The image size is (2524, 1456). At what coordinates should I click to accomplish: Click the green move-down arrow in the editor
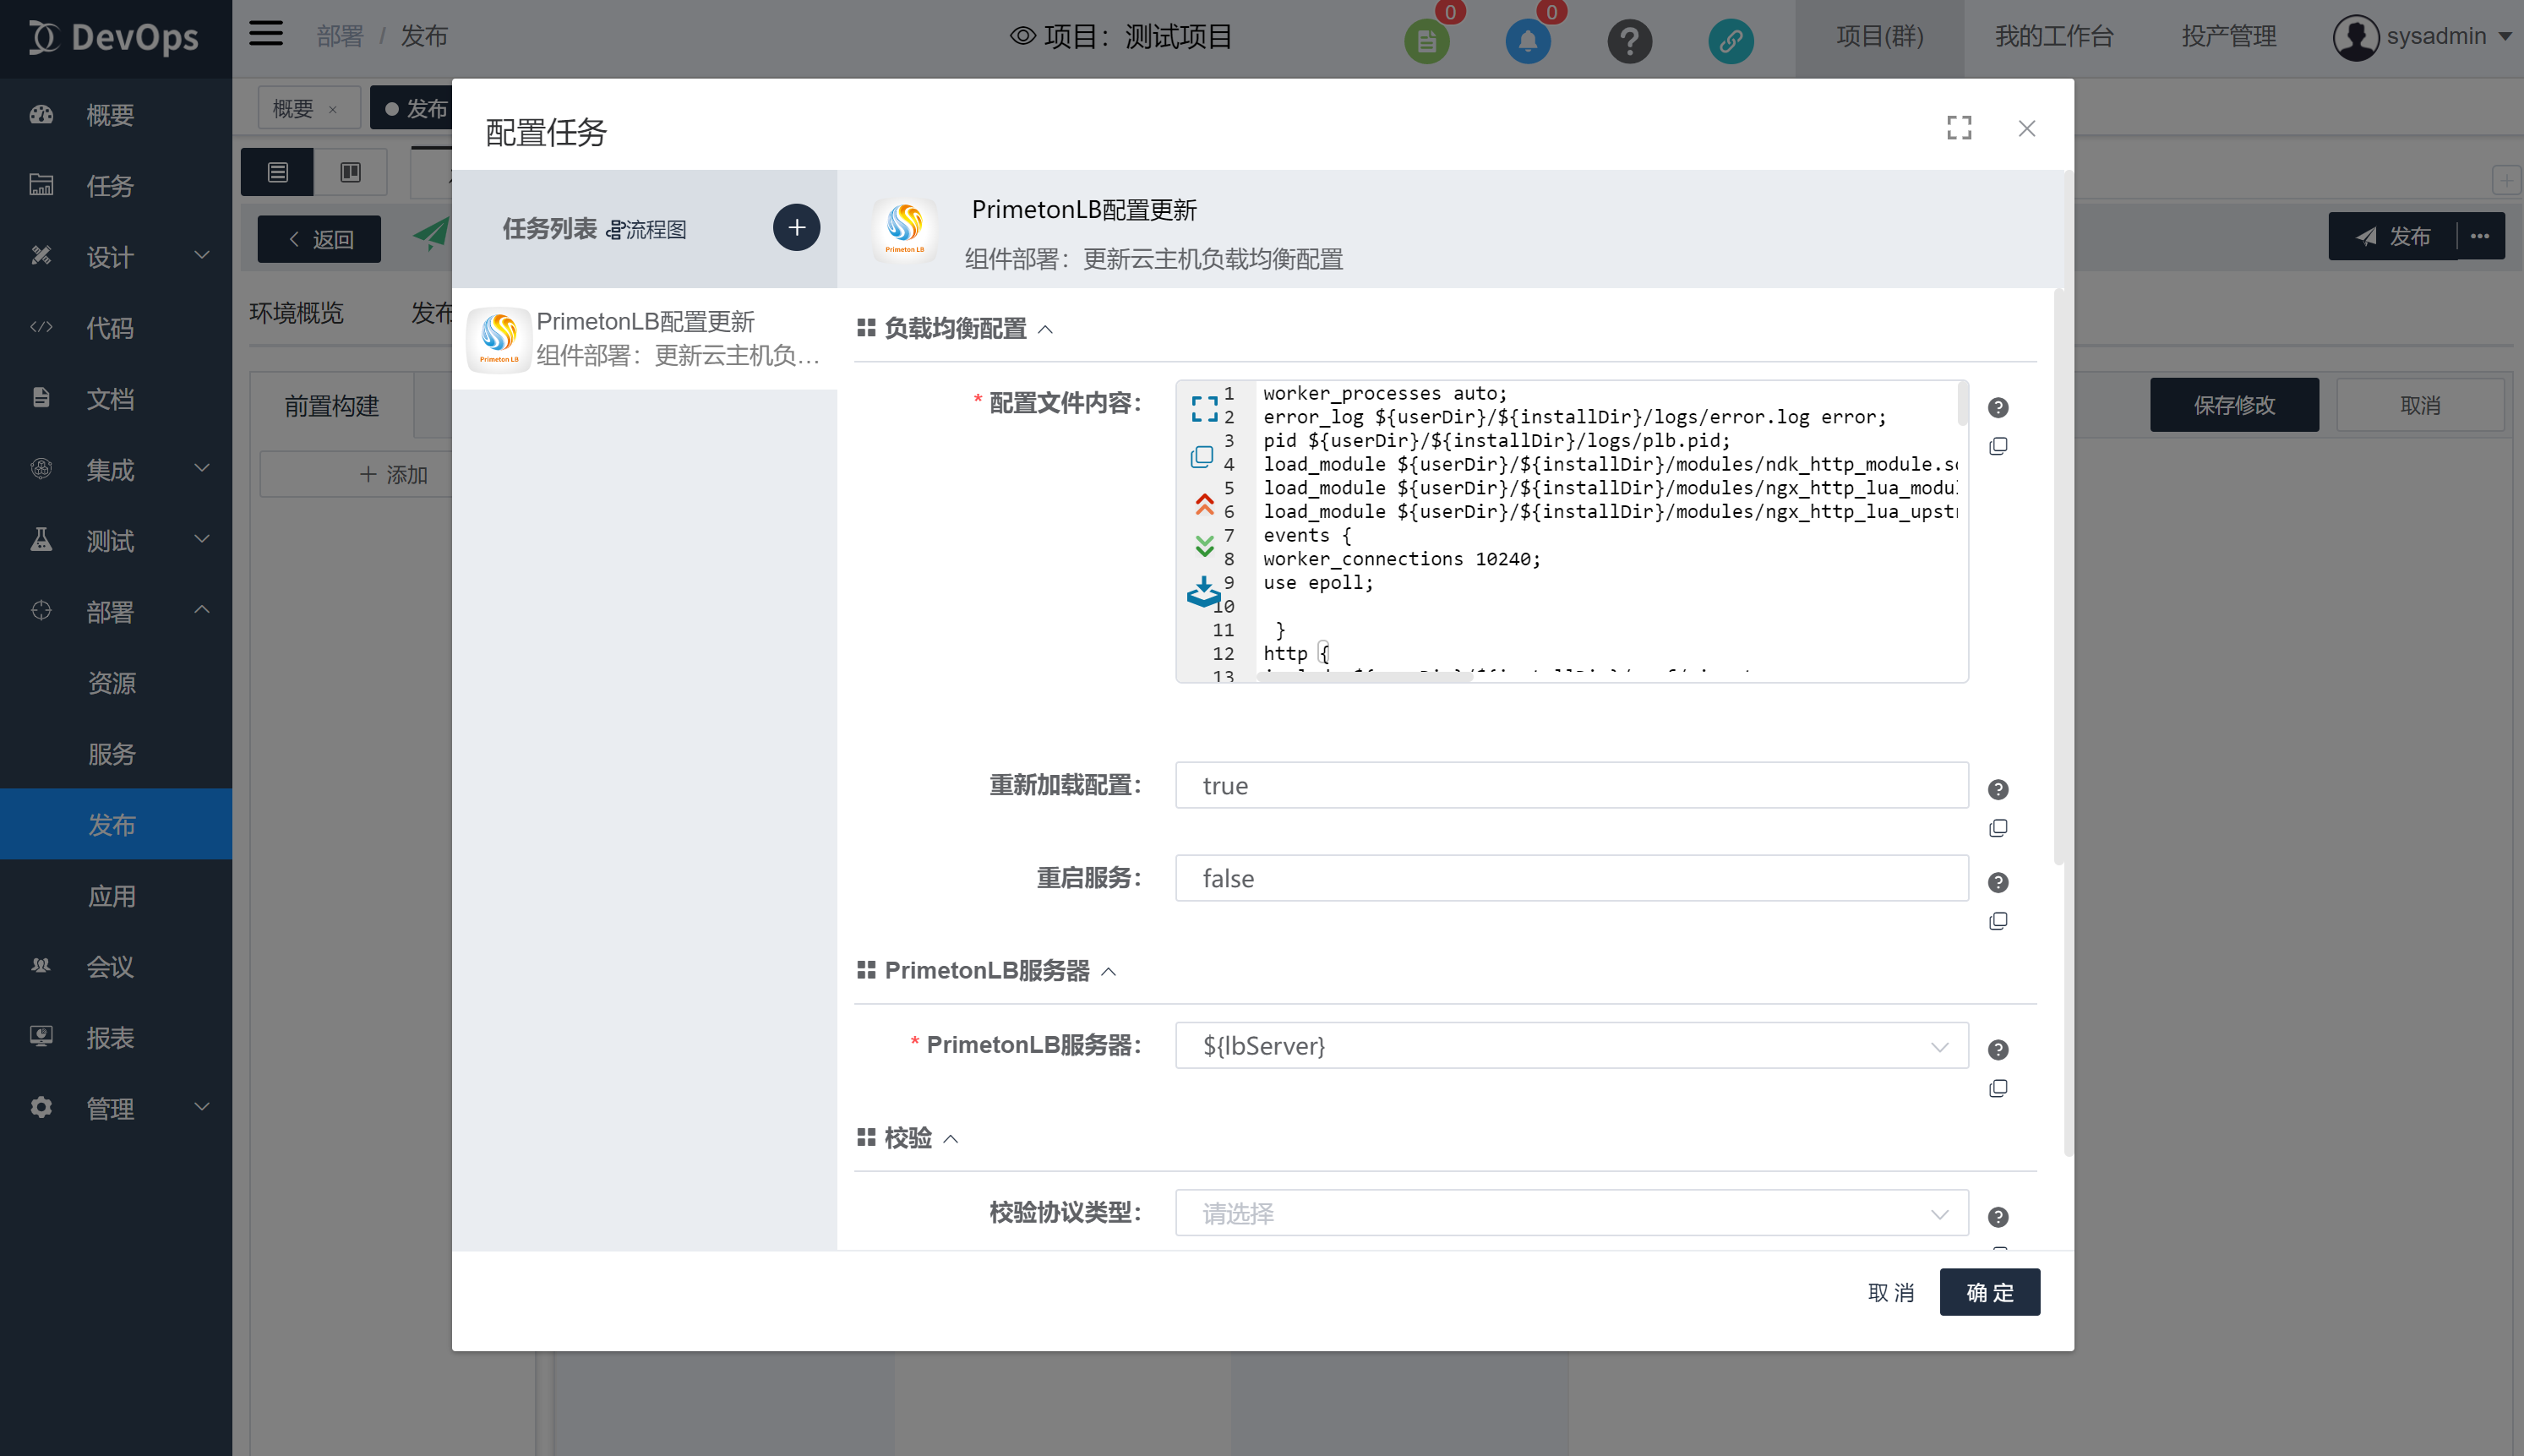click(1204, 546)
